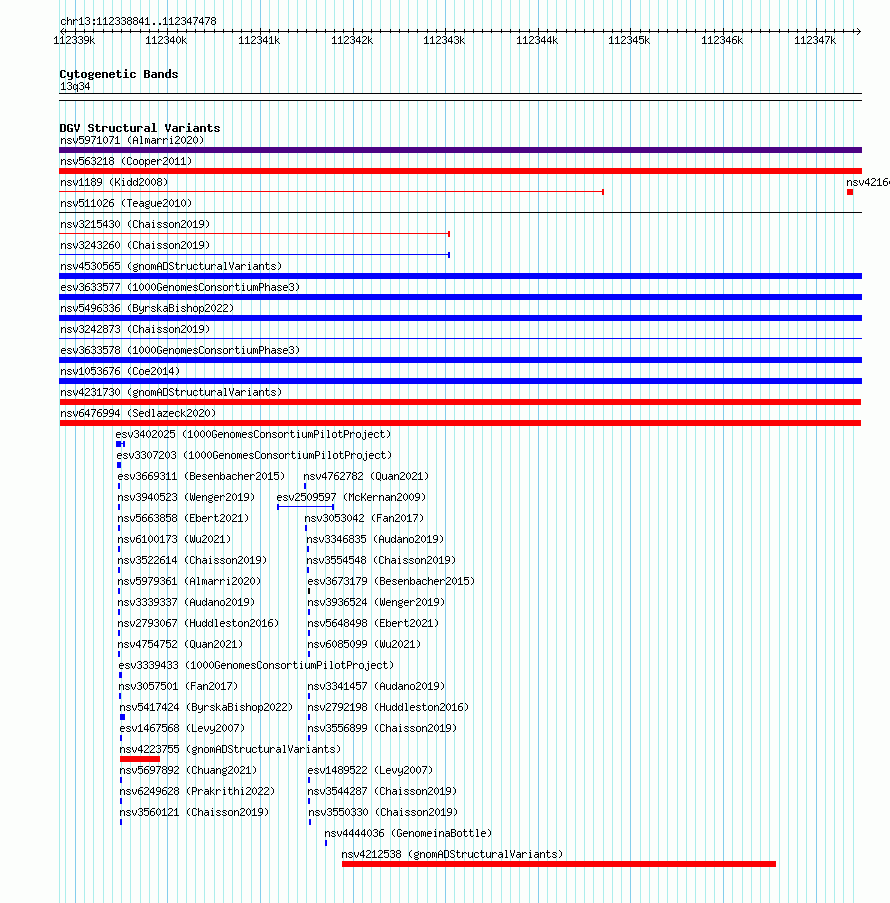
Task: Open the nsv511026 (Teague2010) entry
Action: point(126,203)
